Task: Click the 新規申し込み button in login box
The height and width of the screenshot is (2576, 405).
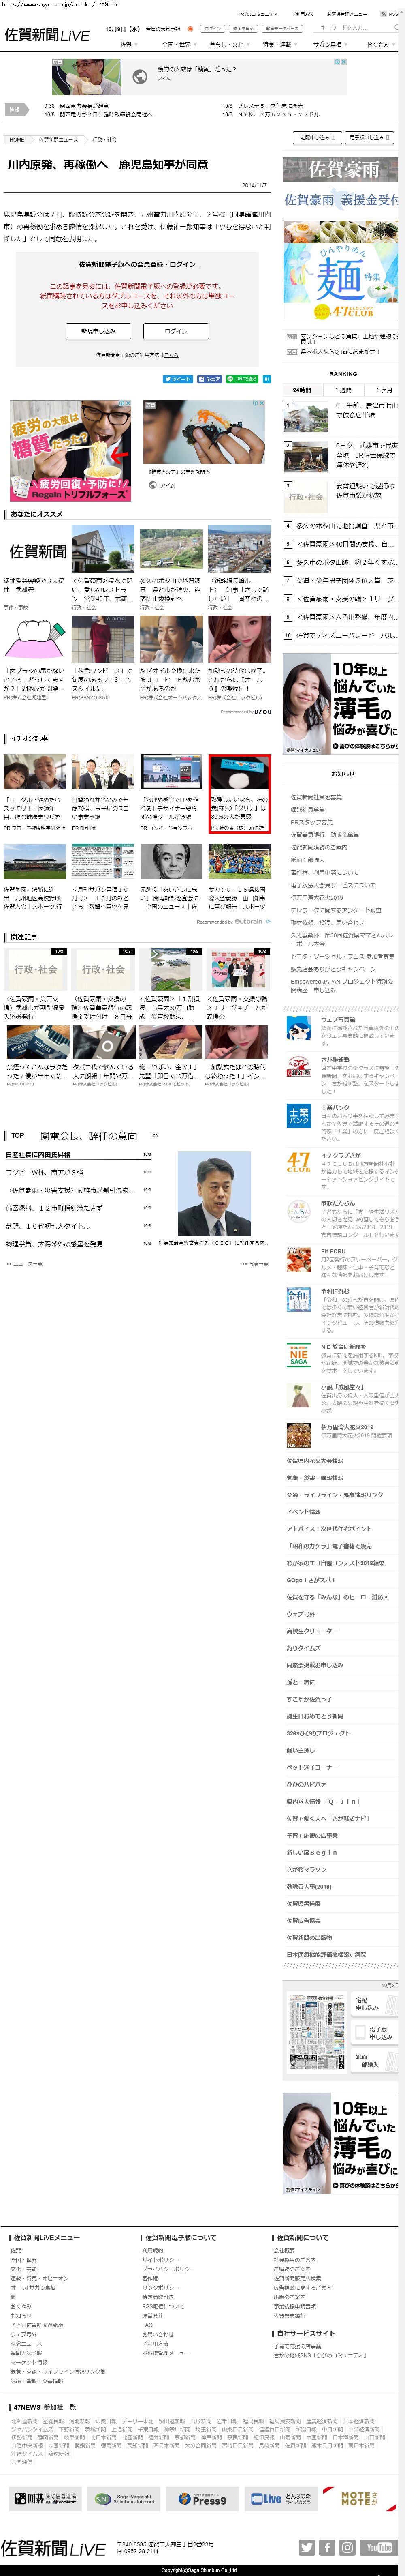Action: pyautogui.click(x=98, y=330)
